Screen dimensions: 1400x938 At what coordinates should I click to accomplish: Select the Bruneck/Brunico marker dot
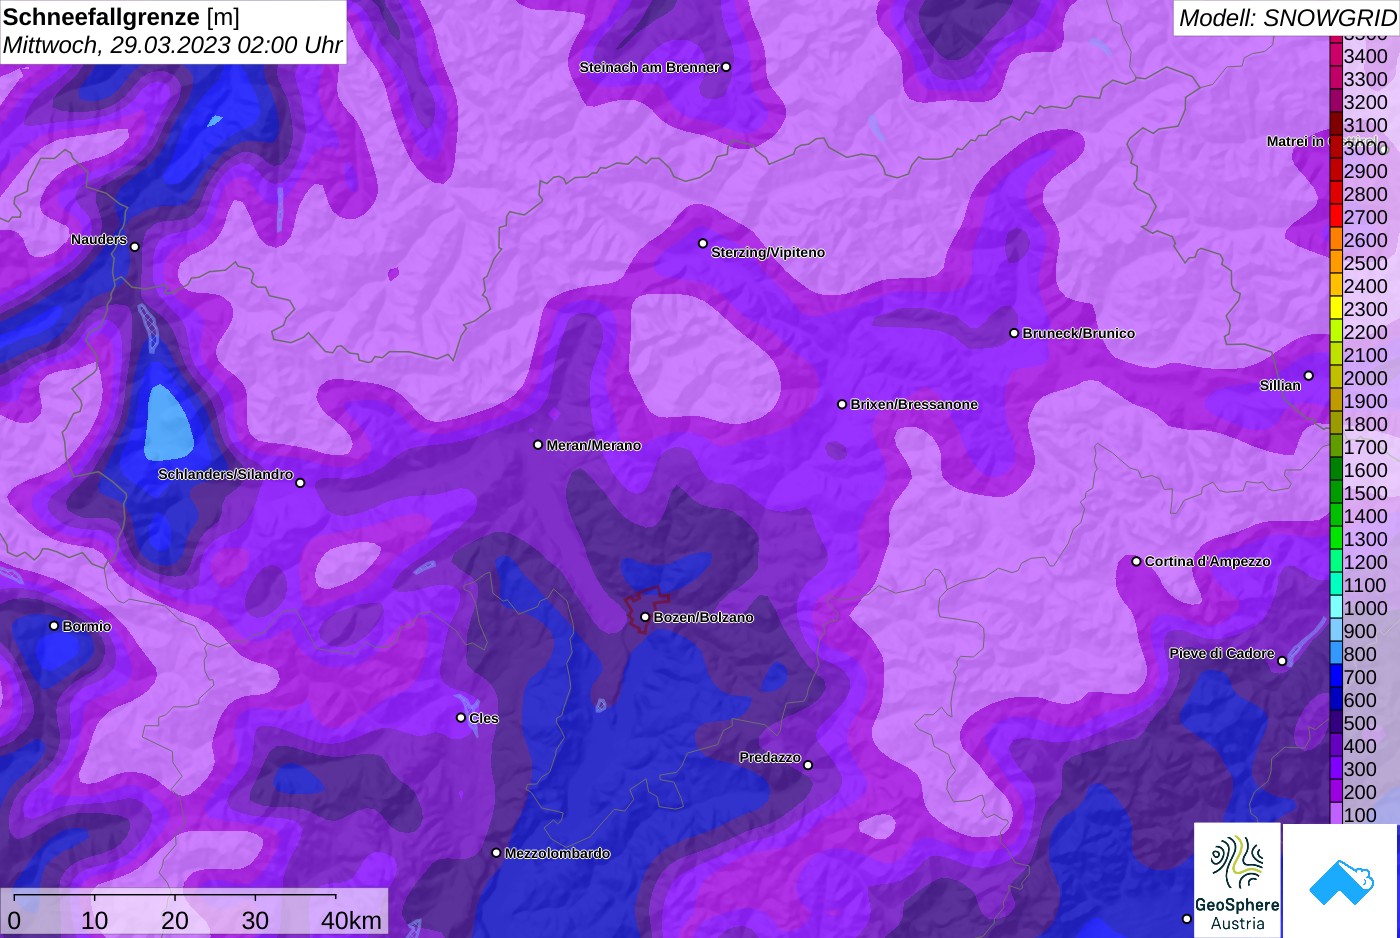click(x=1014, y=333)
